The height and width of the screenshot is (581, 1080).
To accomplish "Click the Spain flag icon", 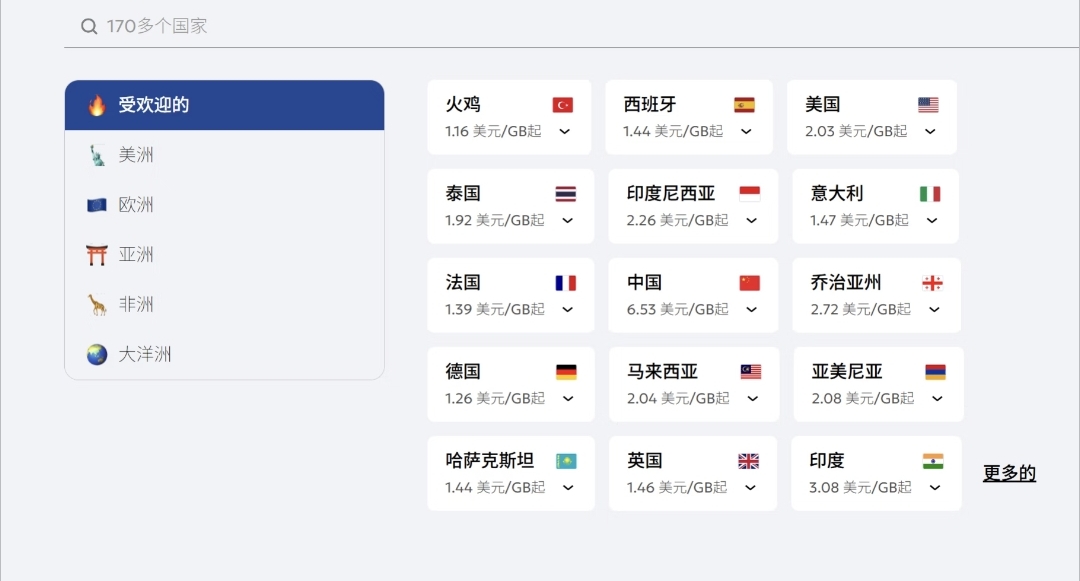I will coord(744,105).
